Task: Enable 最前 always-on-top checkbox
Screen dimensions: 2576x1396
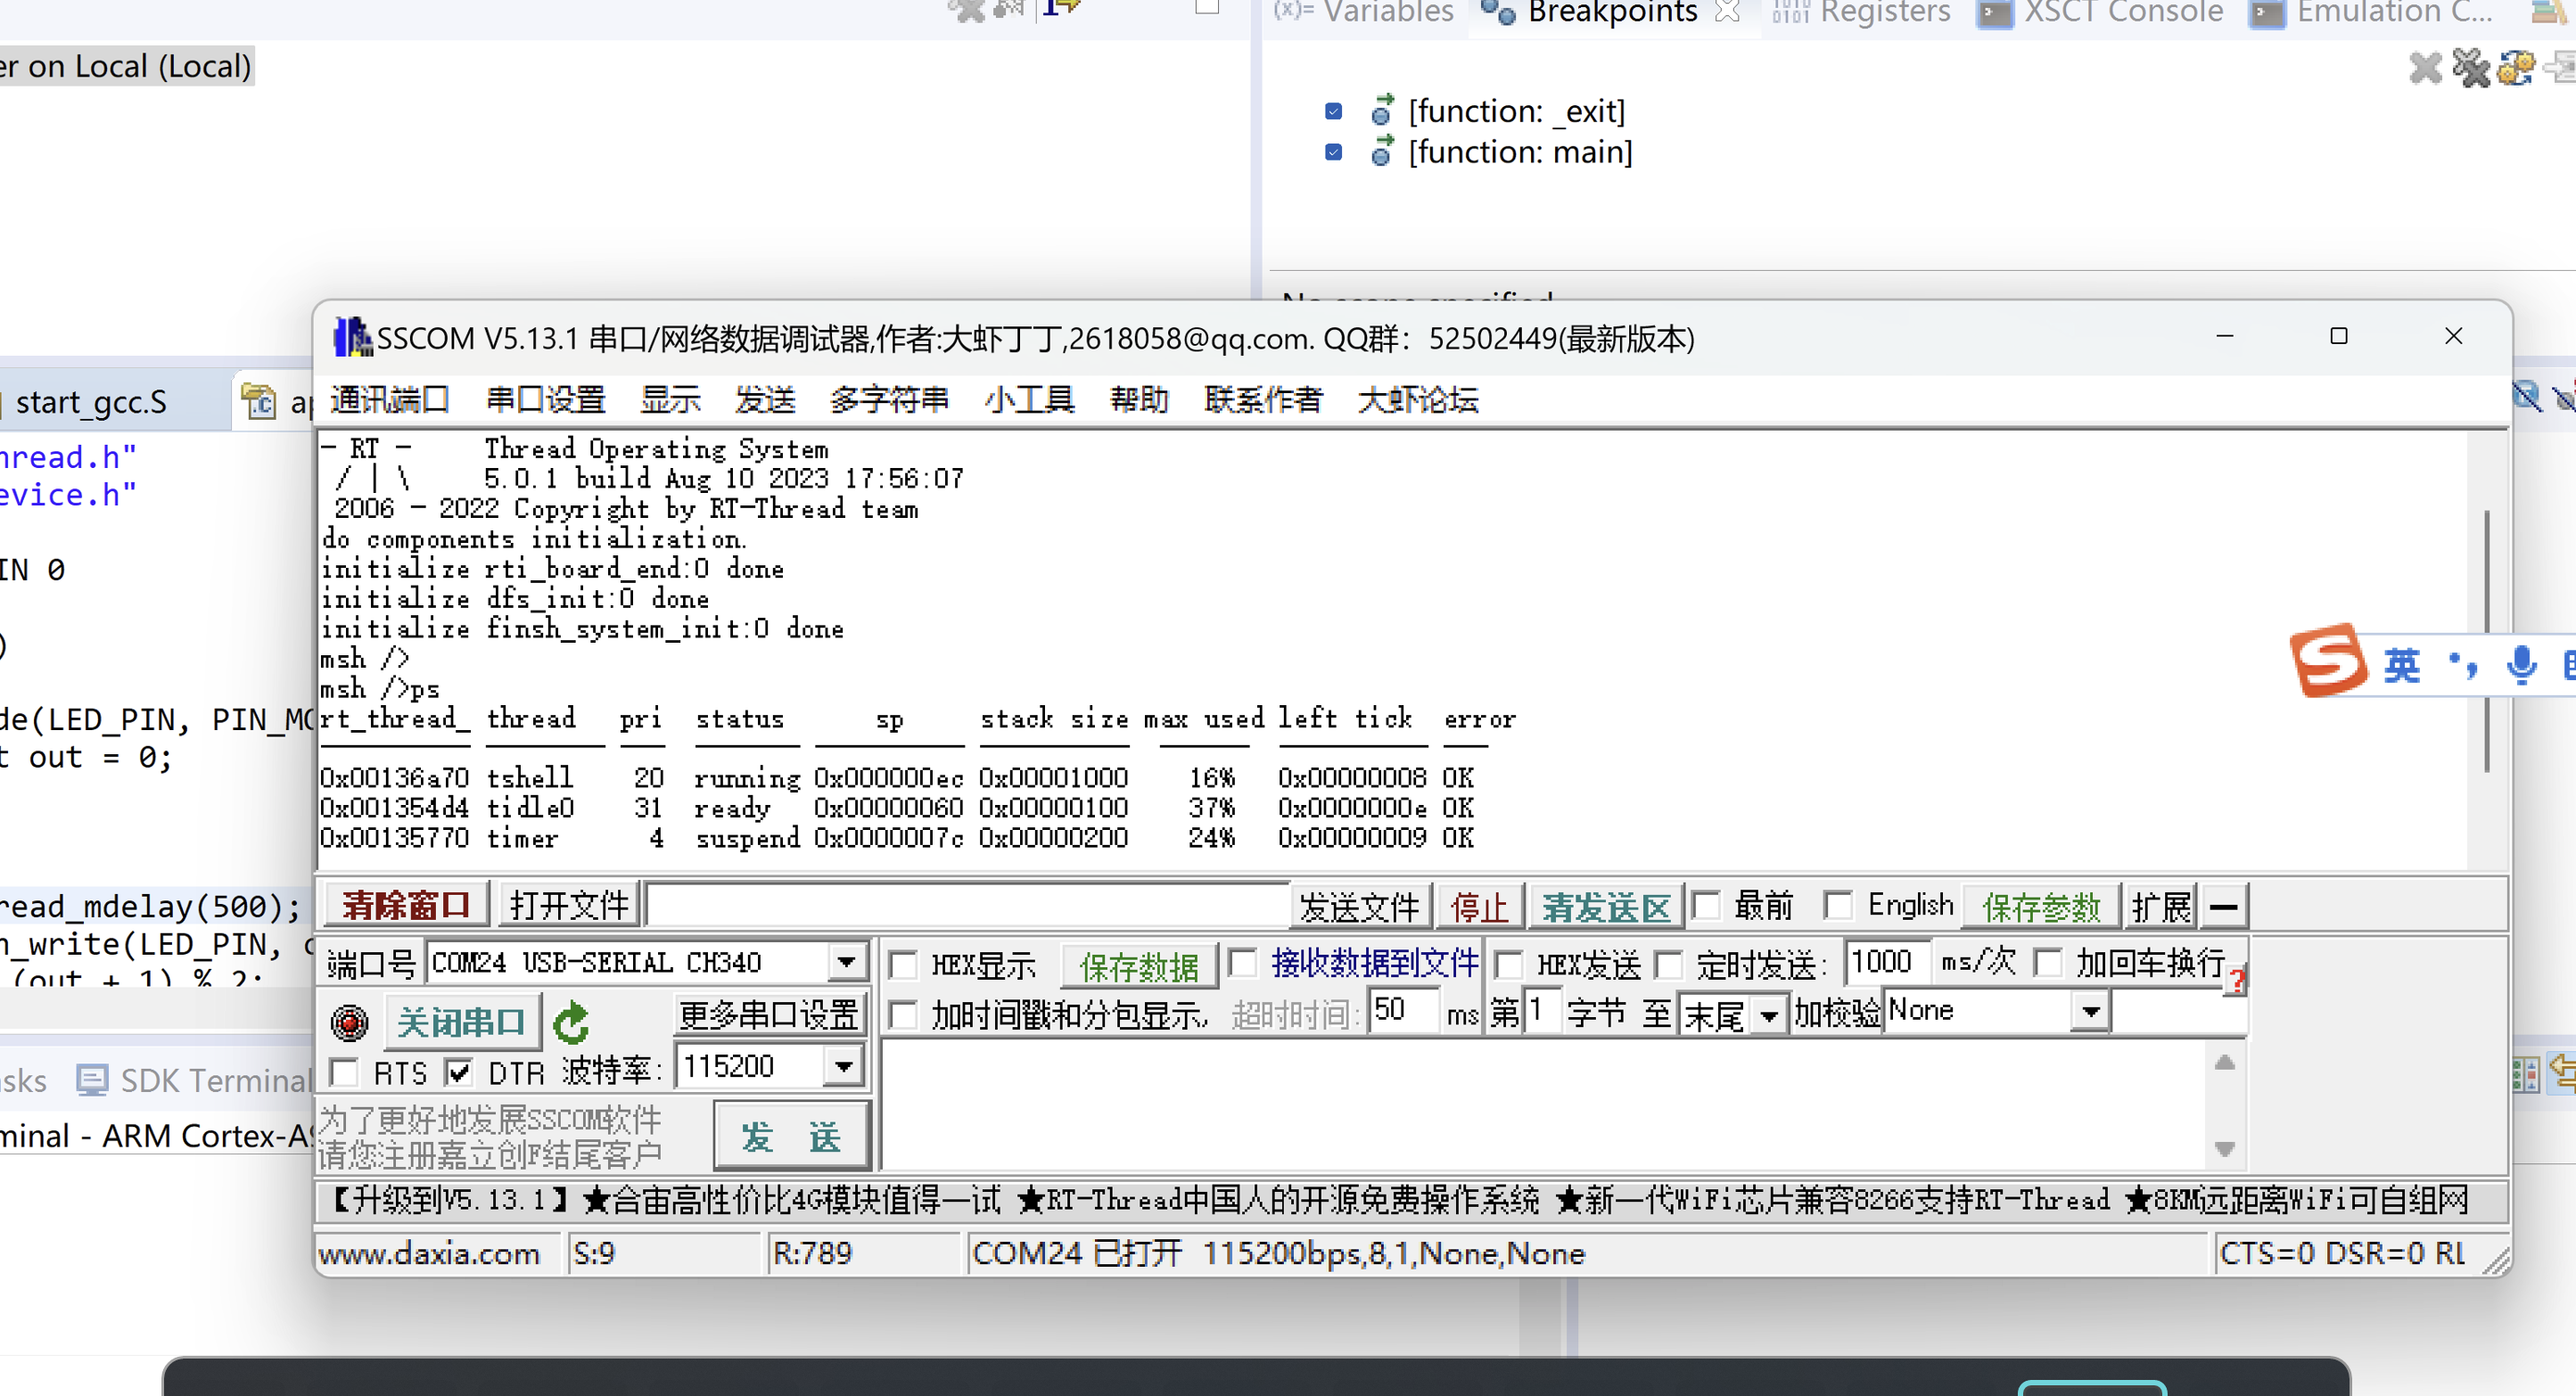Action: [x=1706, y=905]
